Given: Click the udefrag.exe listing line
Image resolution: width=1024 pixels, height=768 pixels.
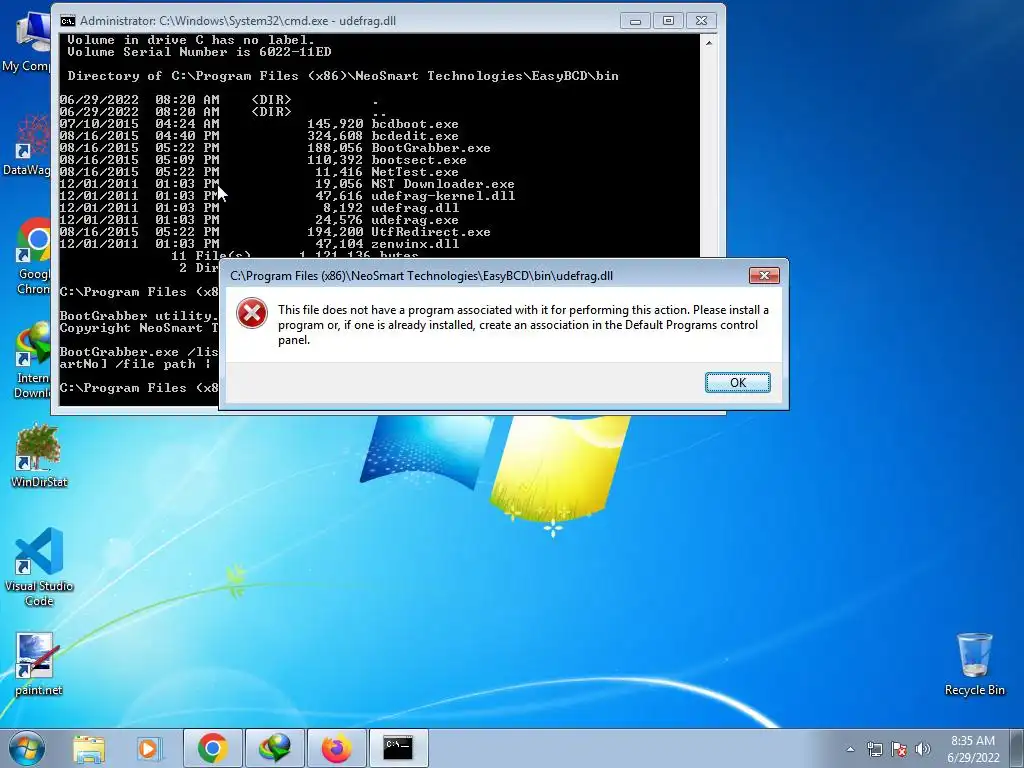Looking at the screenshot, I should pos(259,220).
